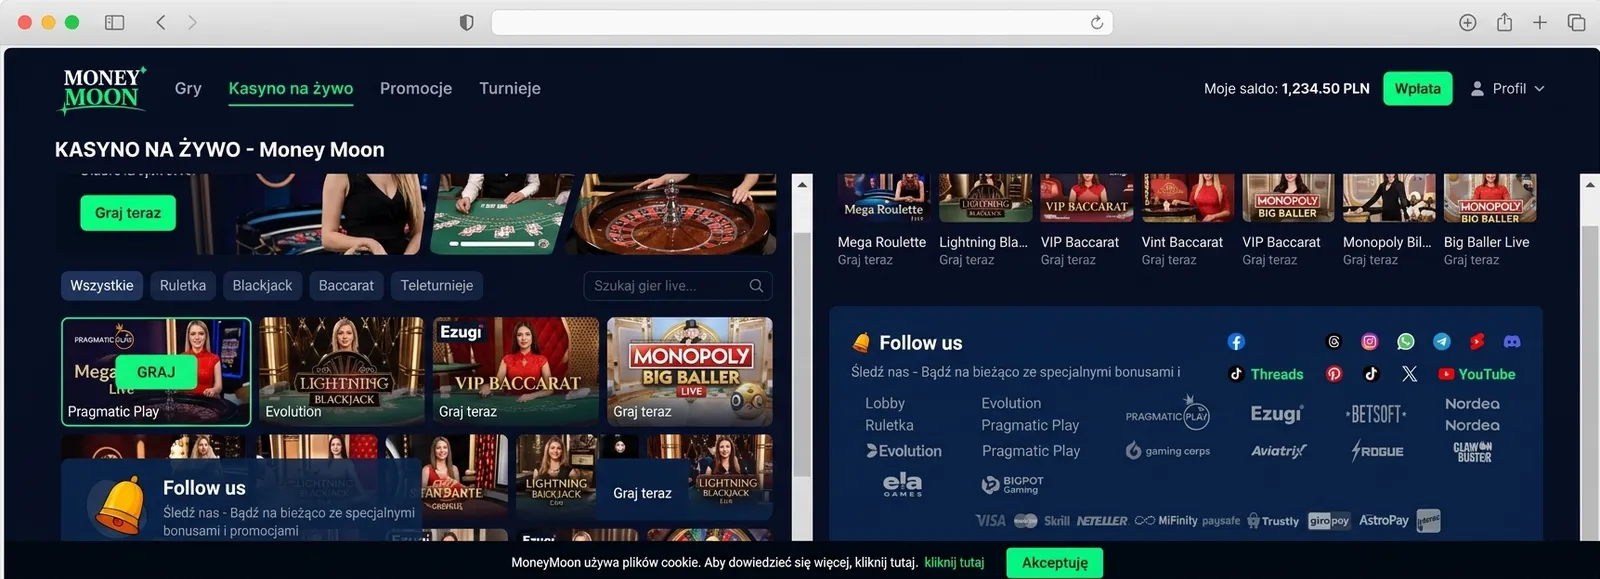Viewport: 1600px width, 579px height.
Task: Click the Threads text link
Action: click(1277, 374)
